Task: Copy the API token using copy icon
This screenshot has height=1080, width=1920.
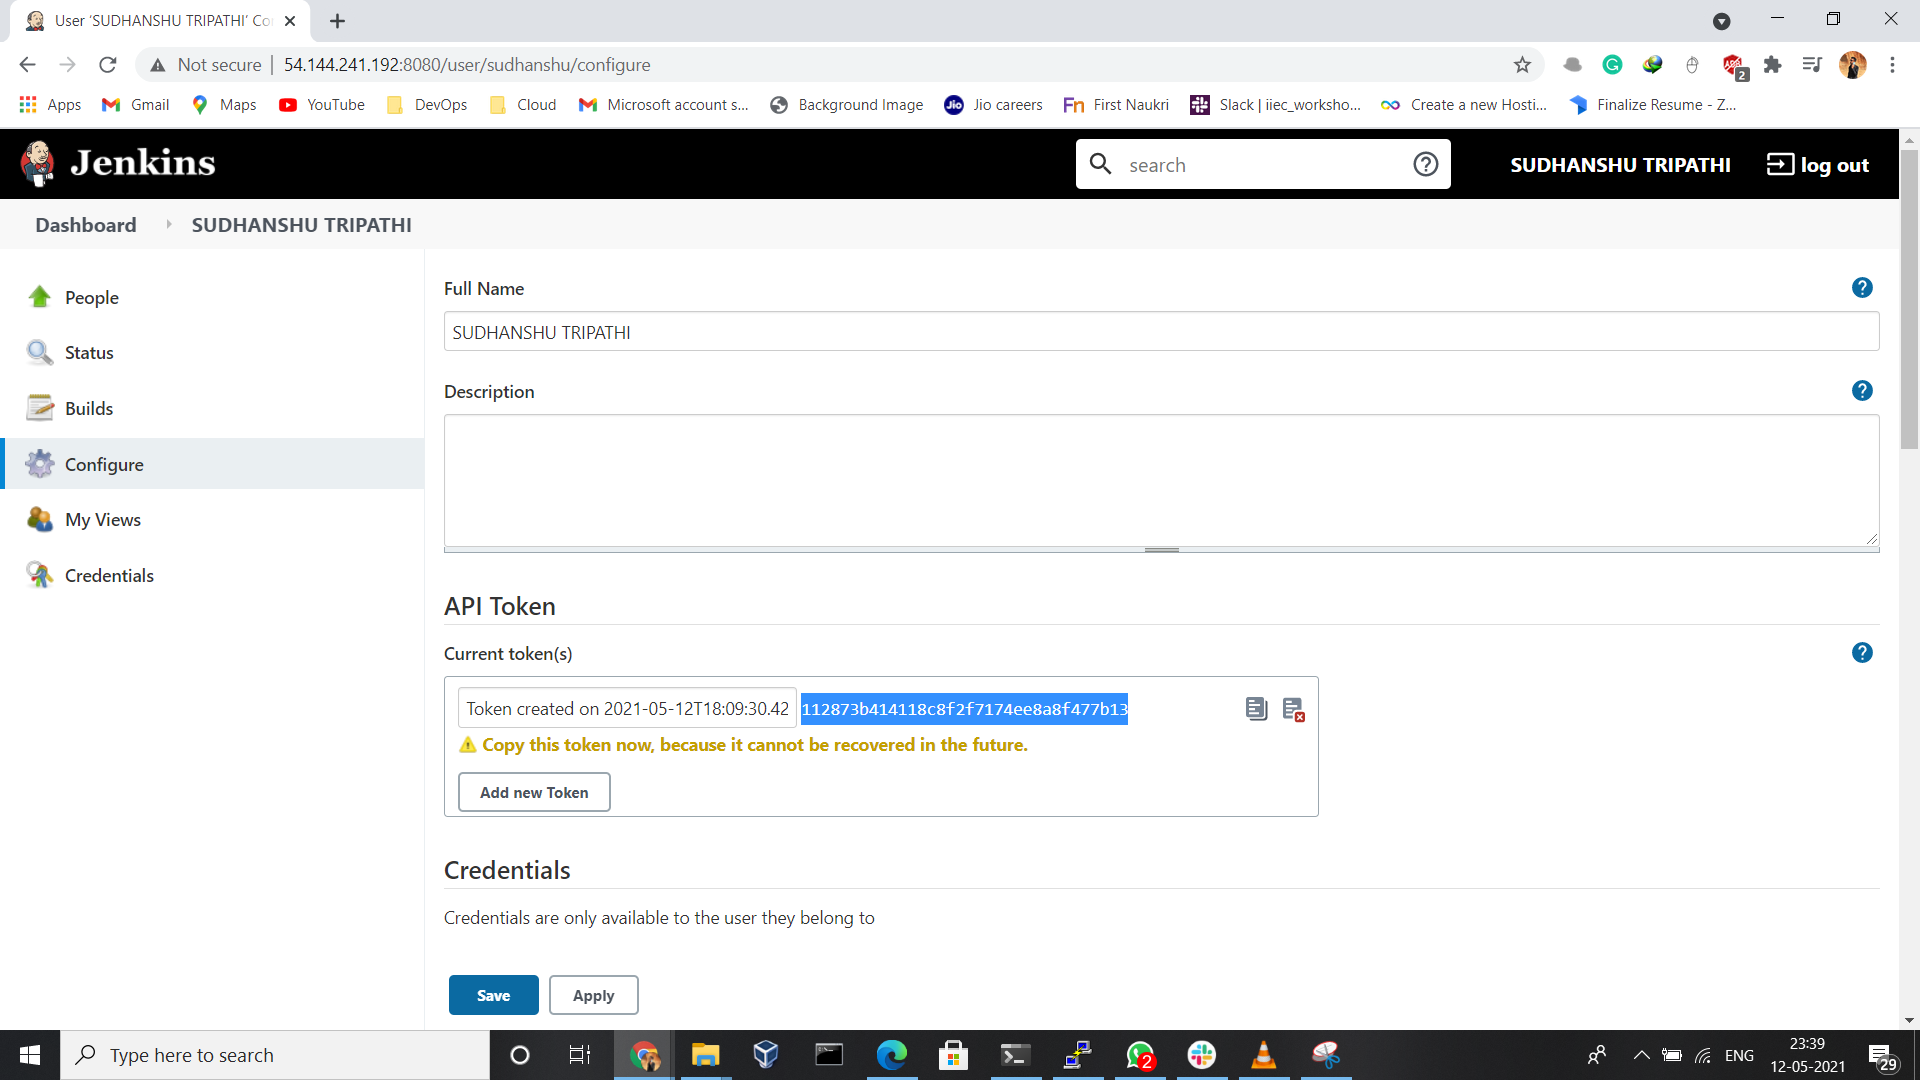Action: click(1257, 708)
